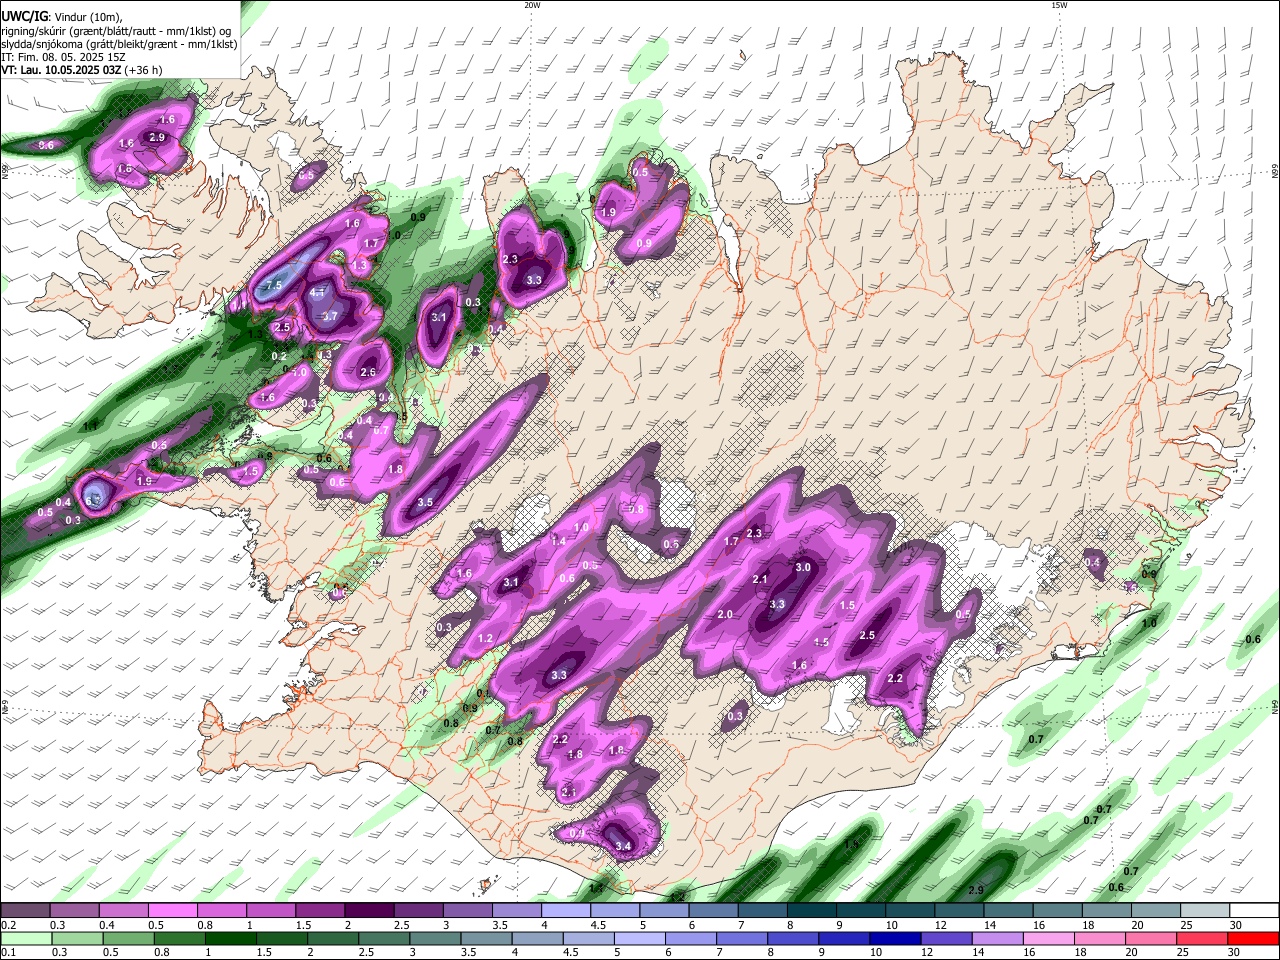Click the '4.7' precipitation value on the map

tap(319, 292)
